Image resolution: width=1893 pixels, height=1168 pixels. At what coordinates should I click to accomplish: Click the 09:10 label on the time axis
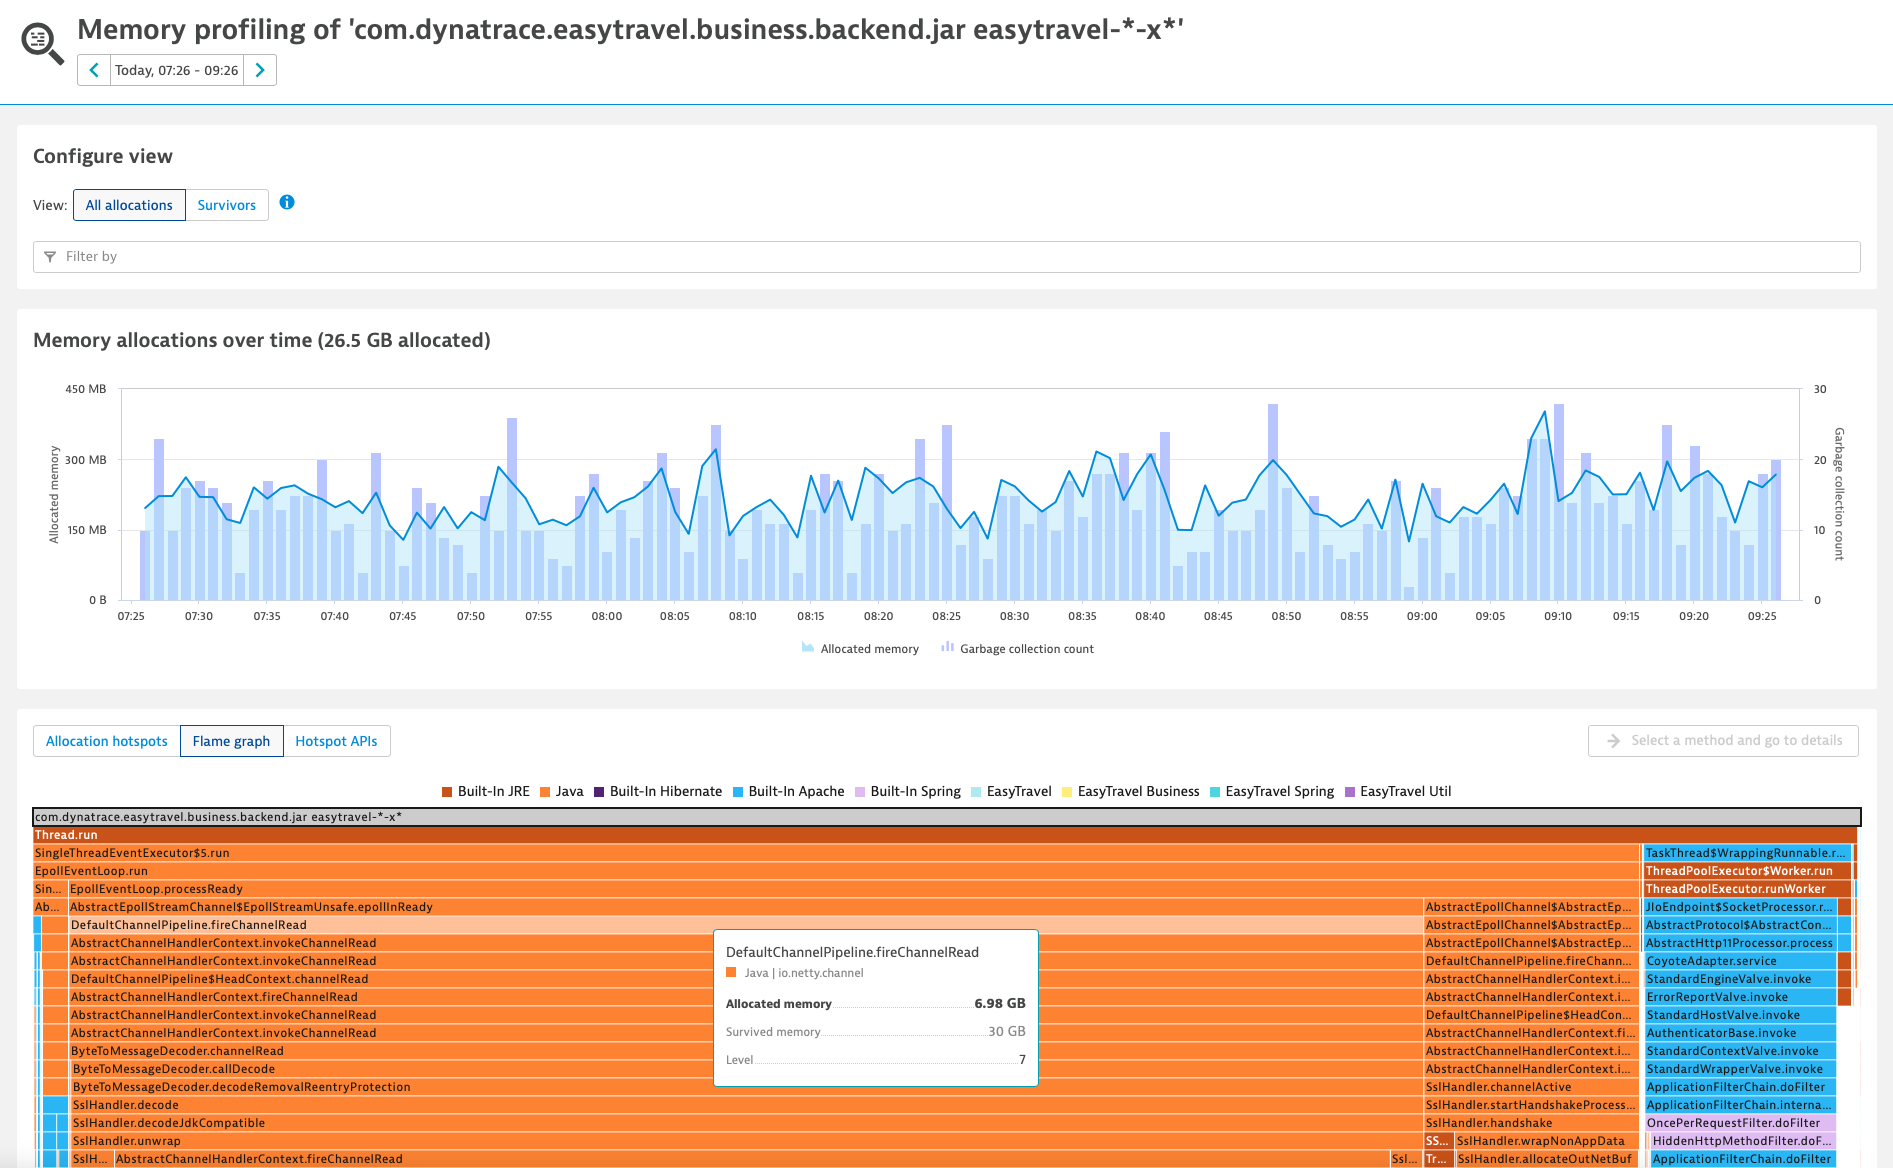coord(1558,616)
